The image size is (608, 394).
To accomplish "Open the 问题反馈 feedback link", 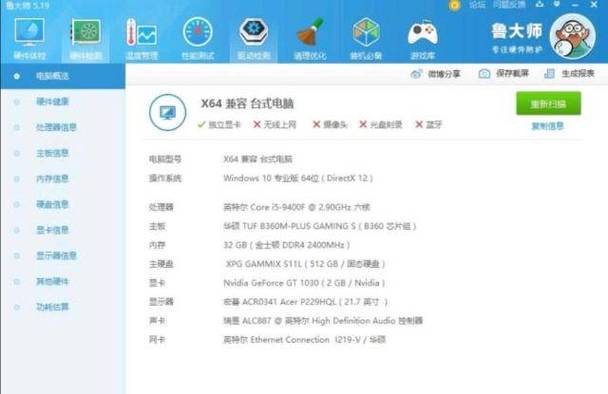I will click(509, 5).
